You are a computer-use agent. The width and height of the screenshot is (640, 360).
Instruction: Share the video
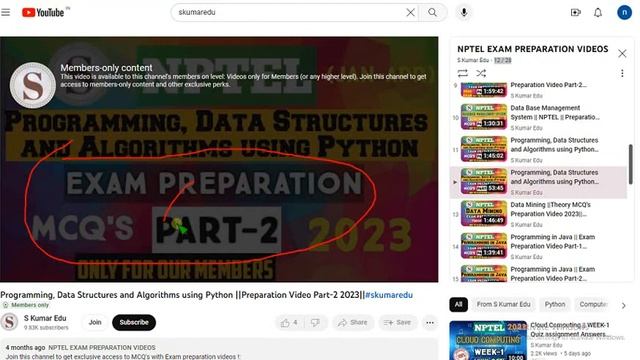pos(353,323)
